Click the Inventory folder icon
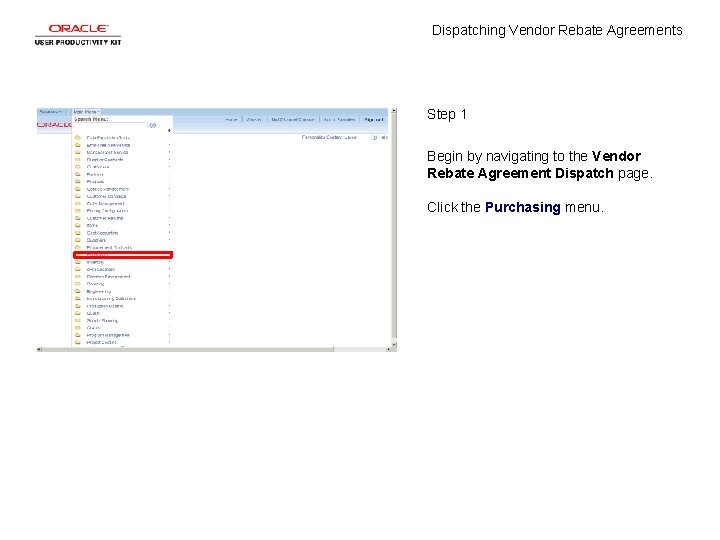The width and height of the screenshot is (720, 540). [x=78, y=262]
